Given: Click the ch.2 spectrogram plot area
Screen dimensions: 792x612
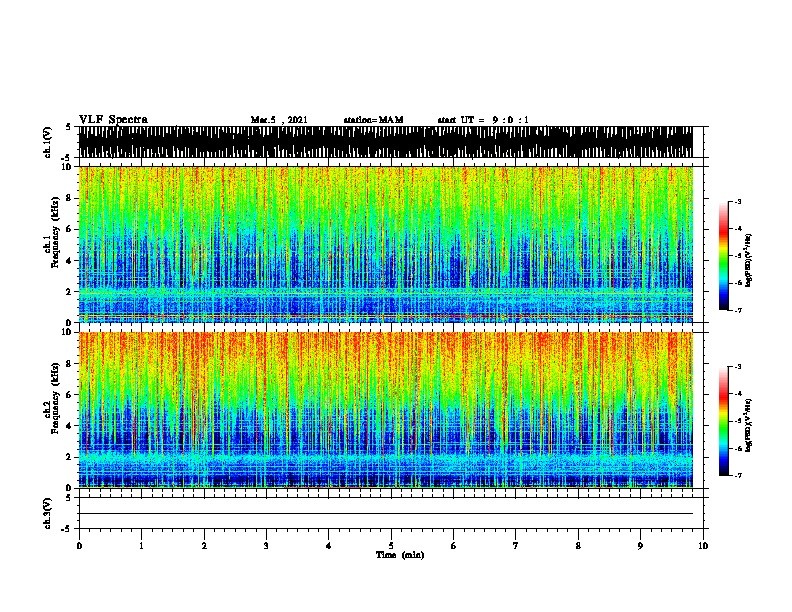Looking at the screenshot, I should tap(385, 410).
